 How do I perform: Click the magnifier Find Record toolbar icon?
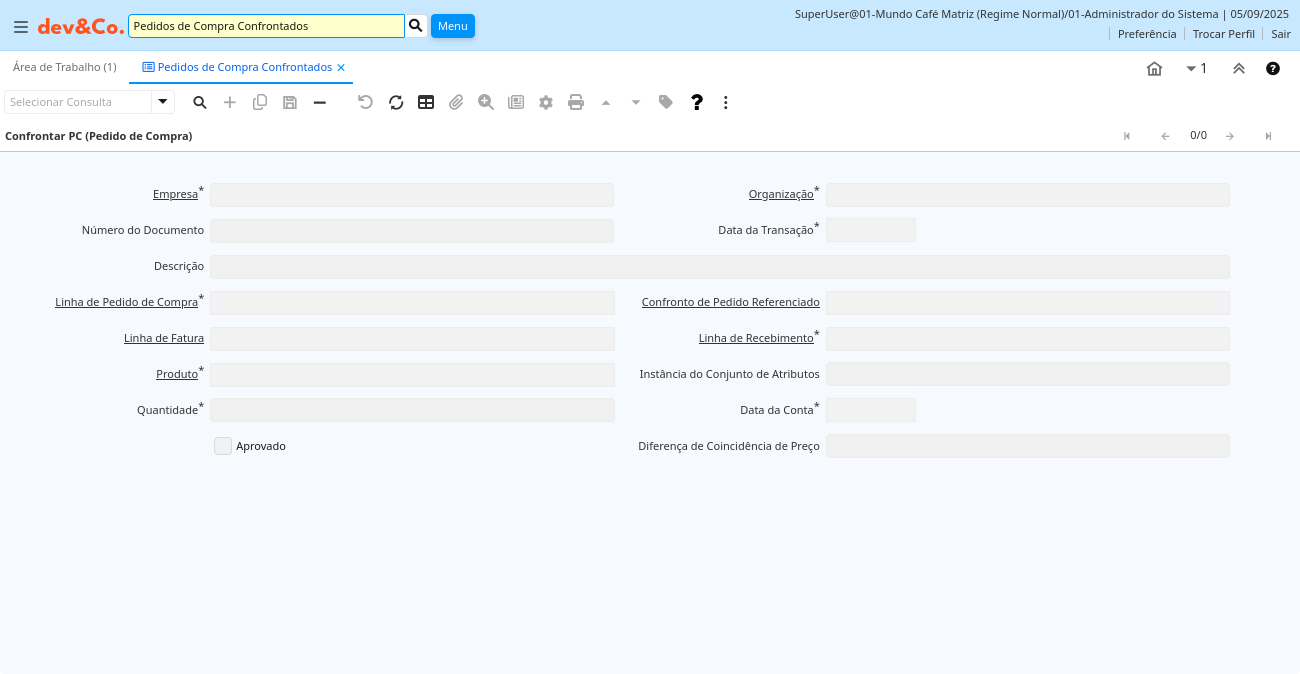pos(200,102)
